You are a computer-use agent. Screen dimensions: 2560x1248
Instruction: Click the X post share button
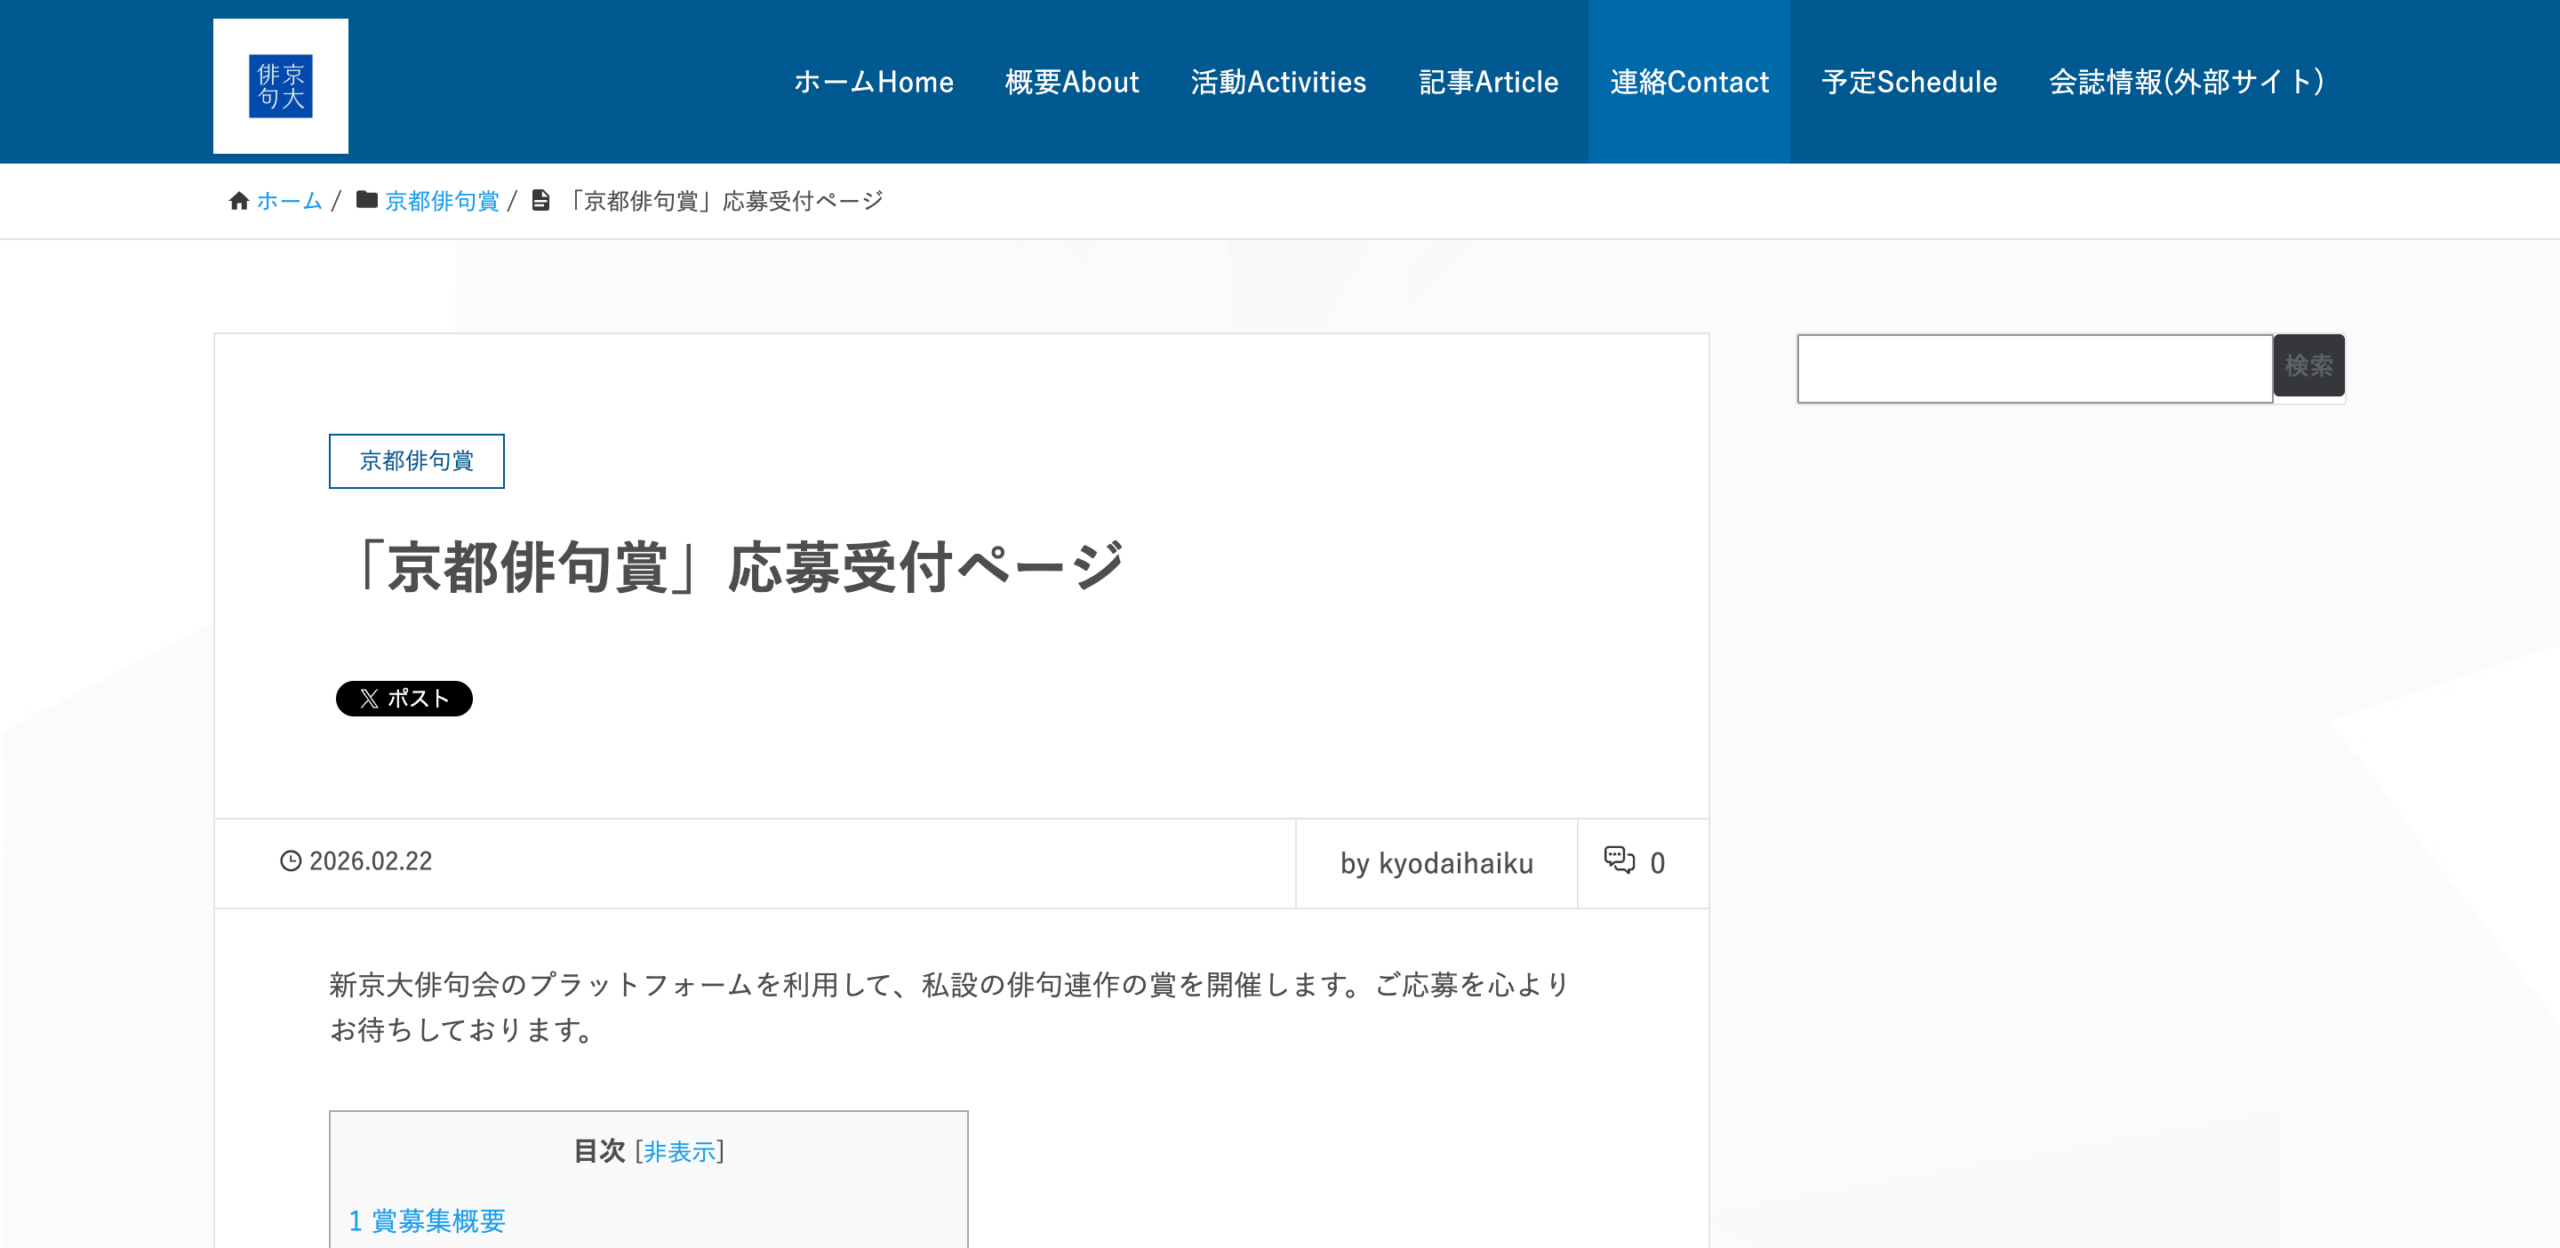pyautogui.click(x=404, y=698)
